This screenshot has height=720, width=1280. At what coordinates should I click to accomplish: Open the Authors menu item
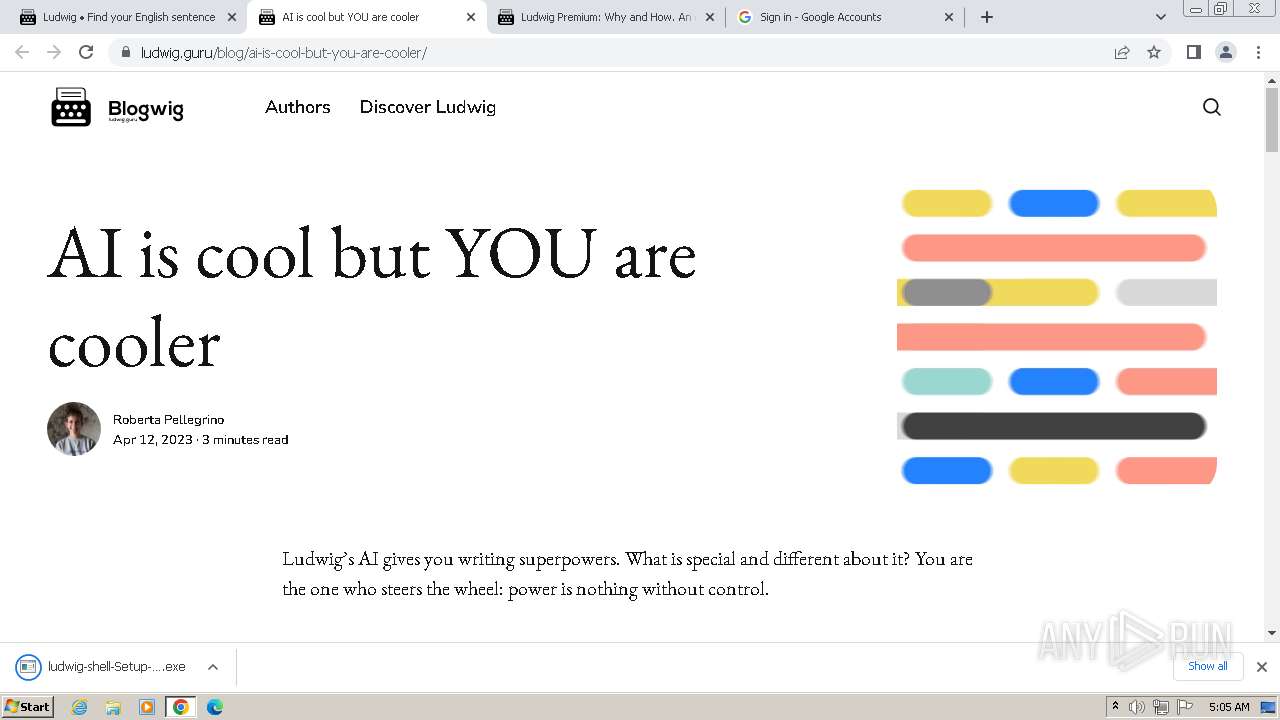(x=298, y=107)
